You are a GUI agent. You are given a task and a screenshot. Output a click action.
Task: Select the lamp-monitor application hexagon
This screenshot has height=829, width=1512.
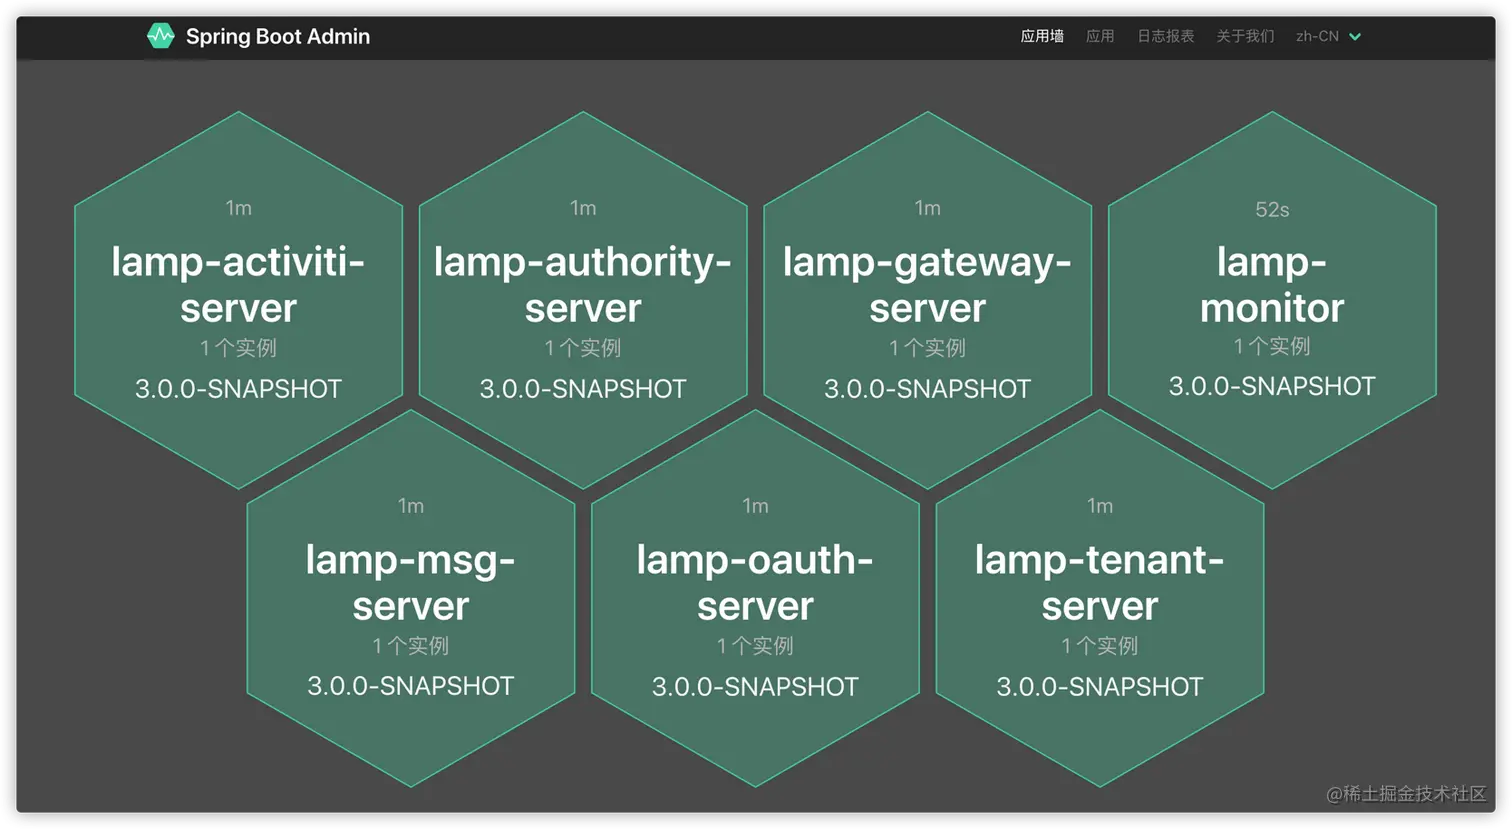coord(1272,300)
